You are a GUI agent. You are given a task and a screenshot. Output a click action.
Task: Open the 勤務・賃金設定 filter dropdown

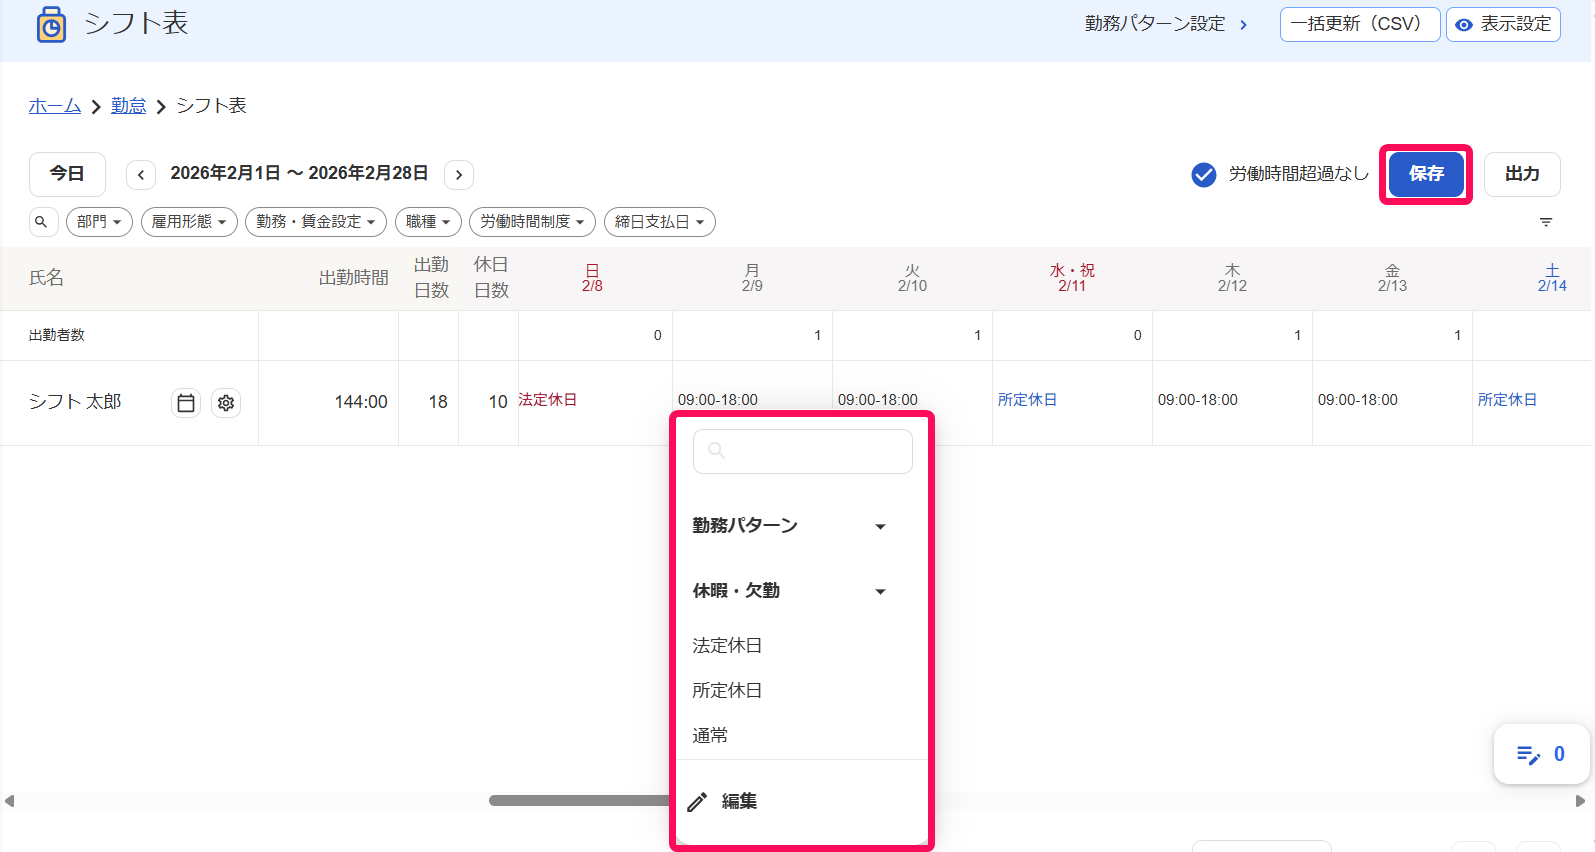click(316, 222)
